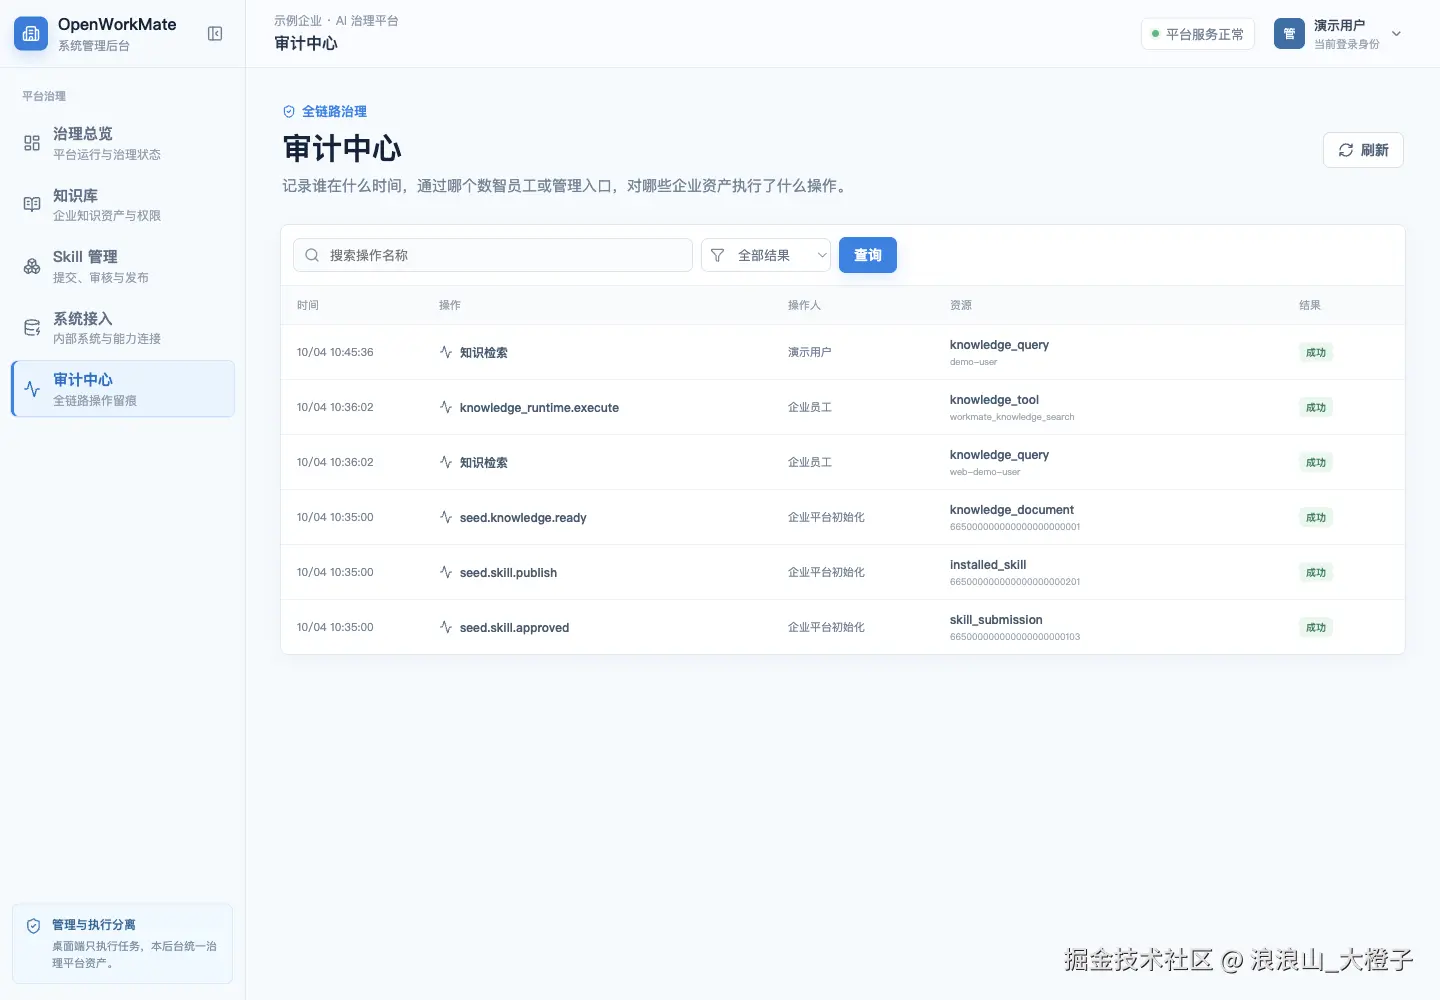Click the 治理总览 grid icon

[32, 143]
